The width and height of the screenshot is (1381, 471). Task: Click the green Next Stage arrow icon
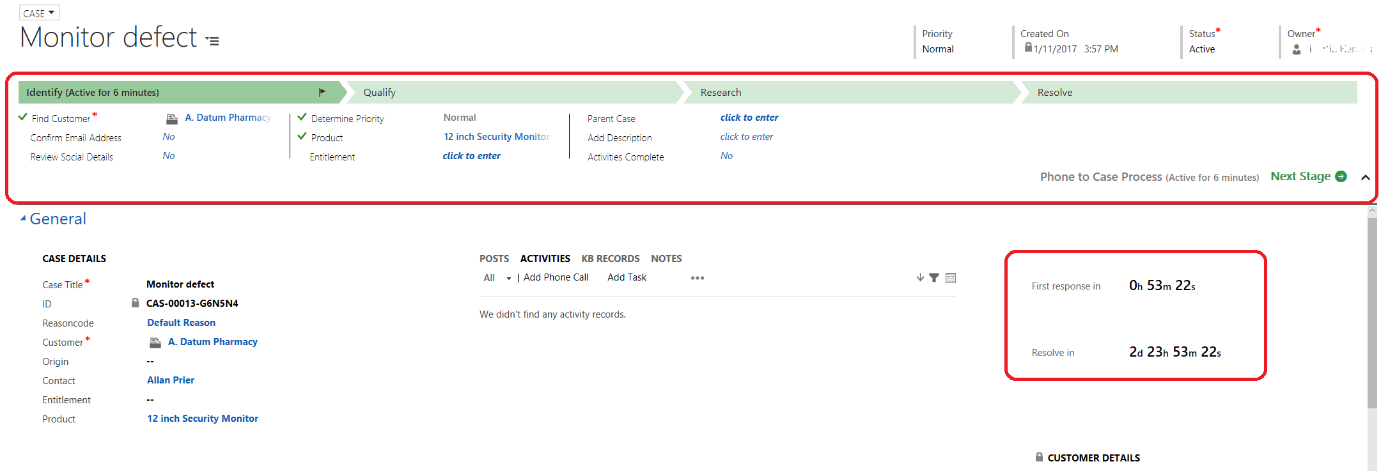pyautogui.click(x=1340, y=177)
